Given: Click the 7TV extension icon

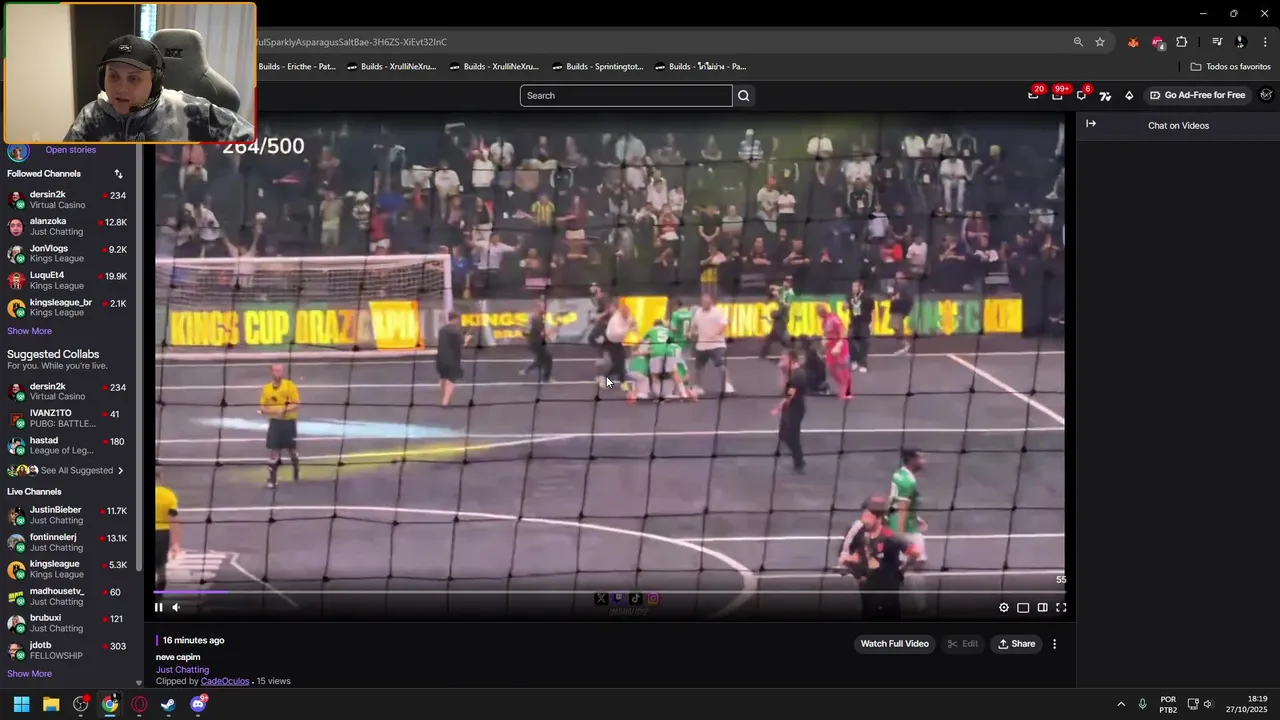Looking at the screenshot, I should (x=1105, y=96).
